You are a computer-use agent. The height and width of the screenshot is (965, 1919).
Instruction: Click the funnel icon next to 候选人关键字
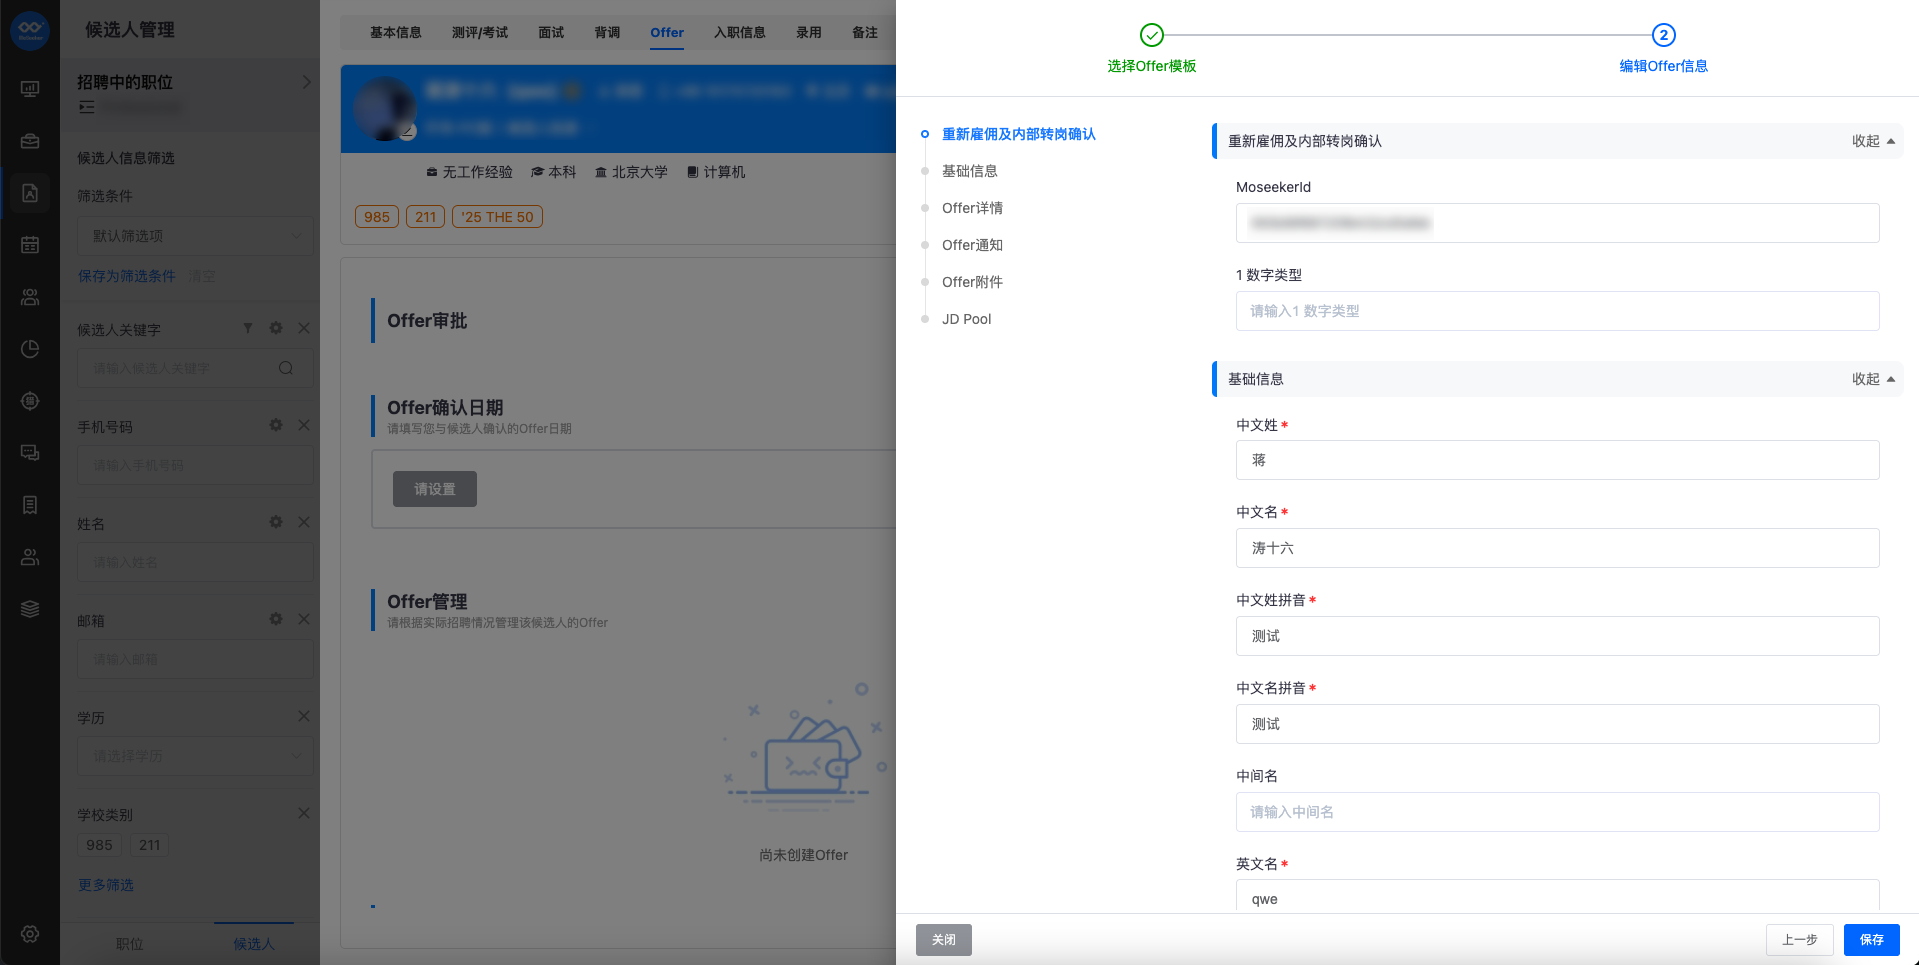248,328
